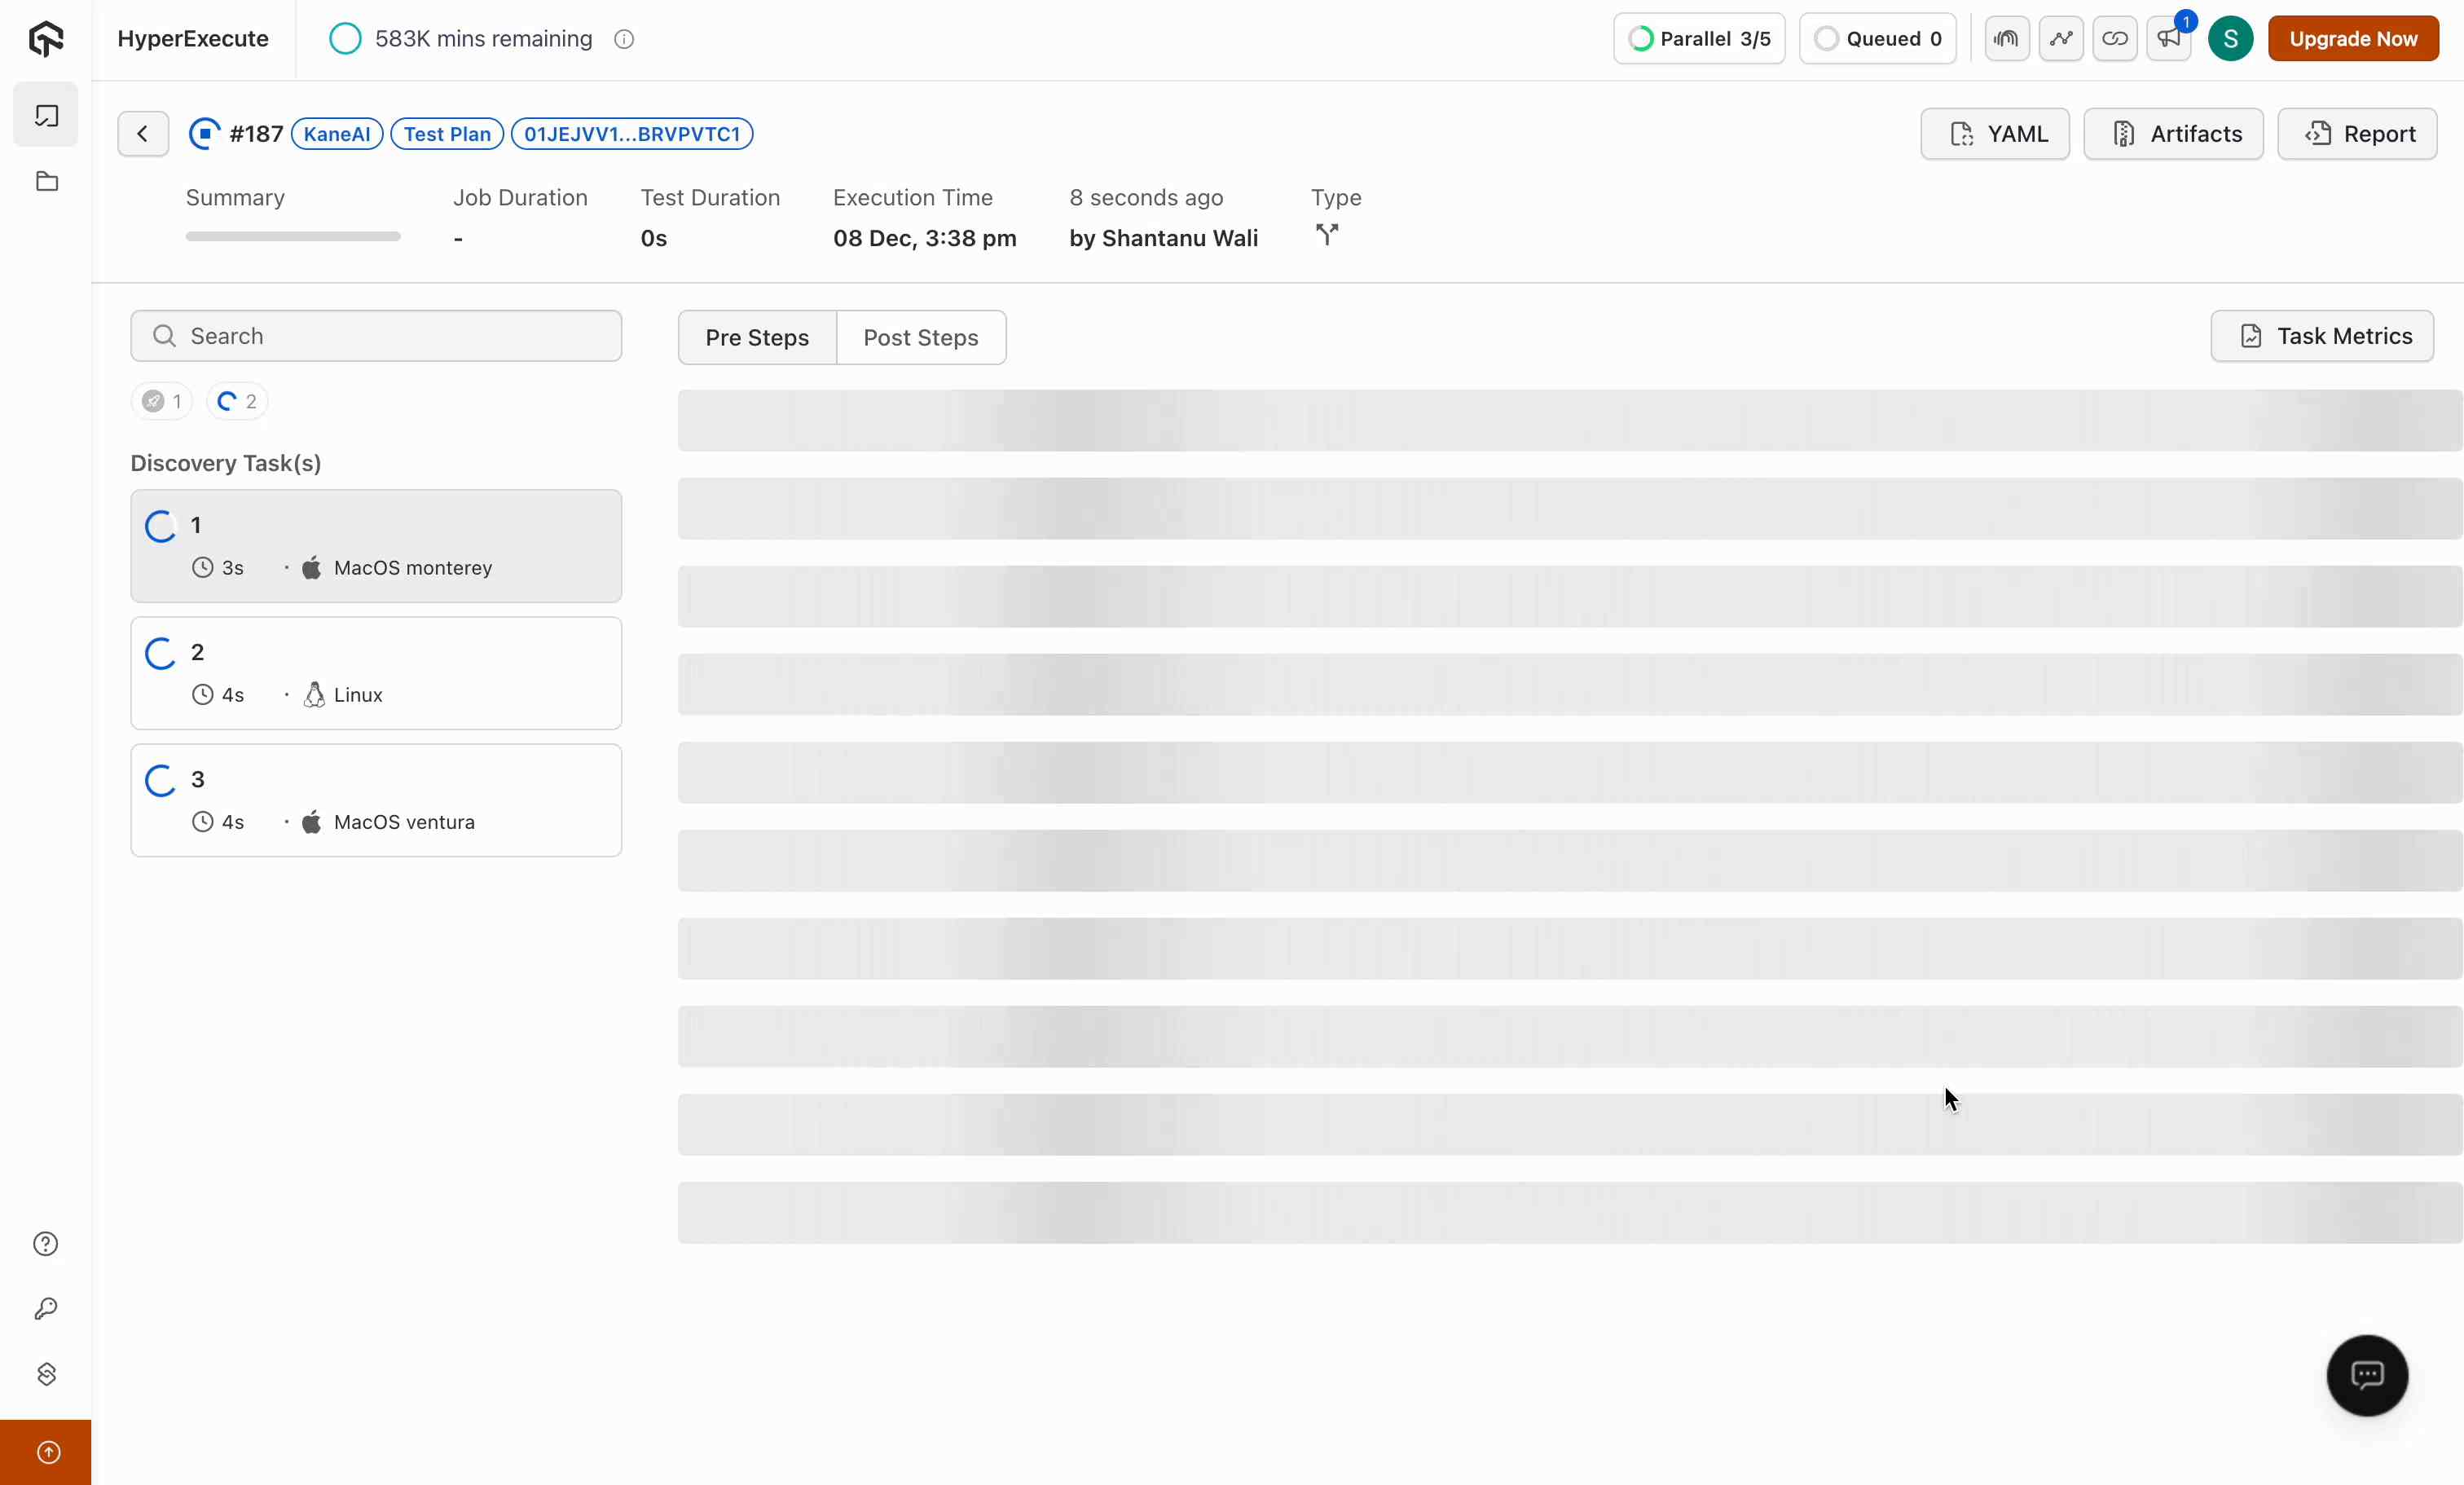Open the job Report

pos(2357,133)
